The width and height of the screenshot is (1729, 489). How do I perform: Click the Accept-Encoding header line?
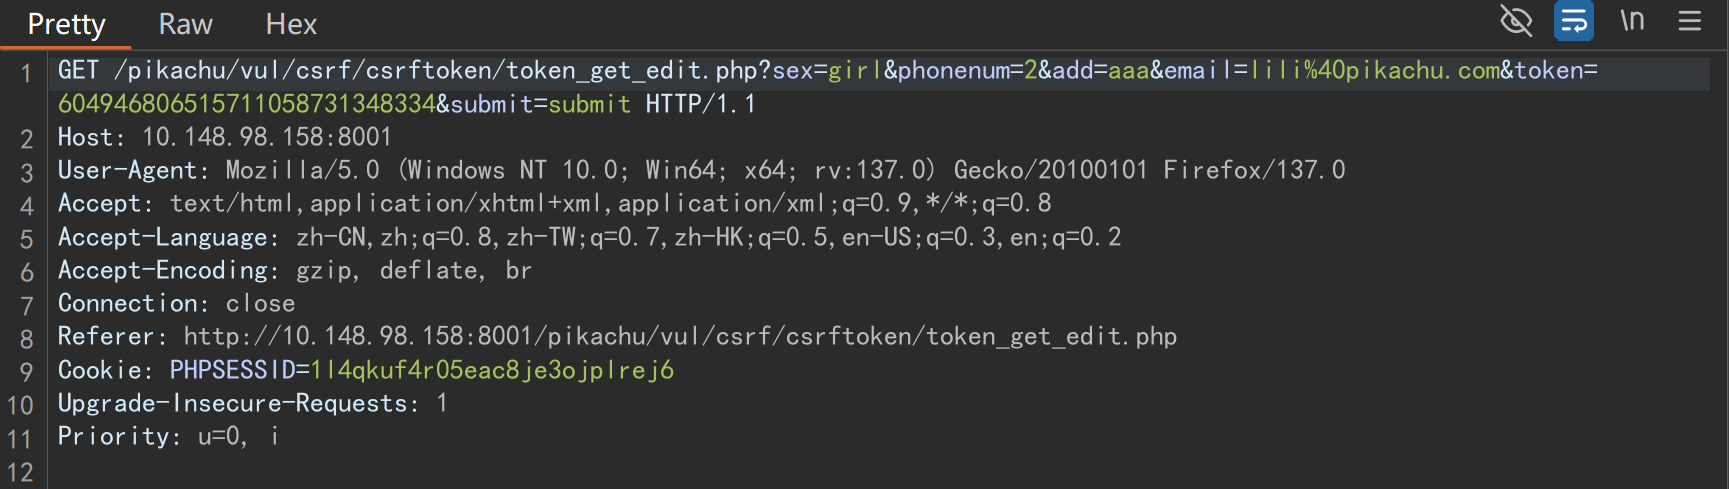[x=295, y=270]
